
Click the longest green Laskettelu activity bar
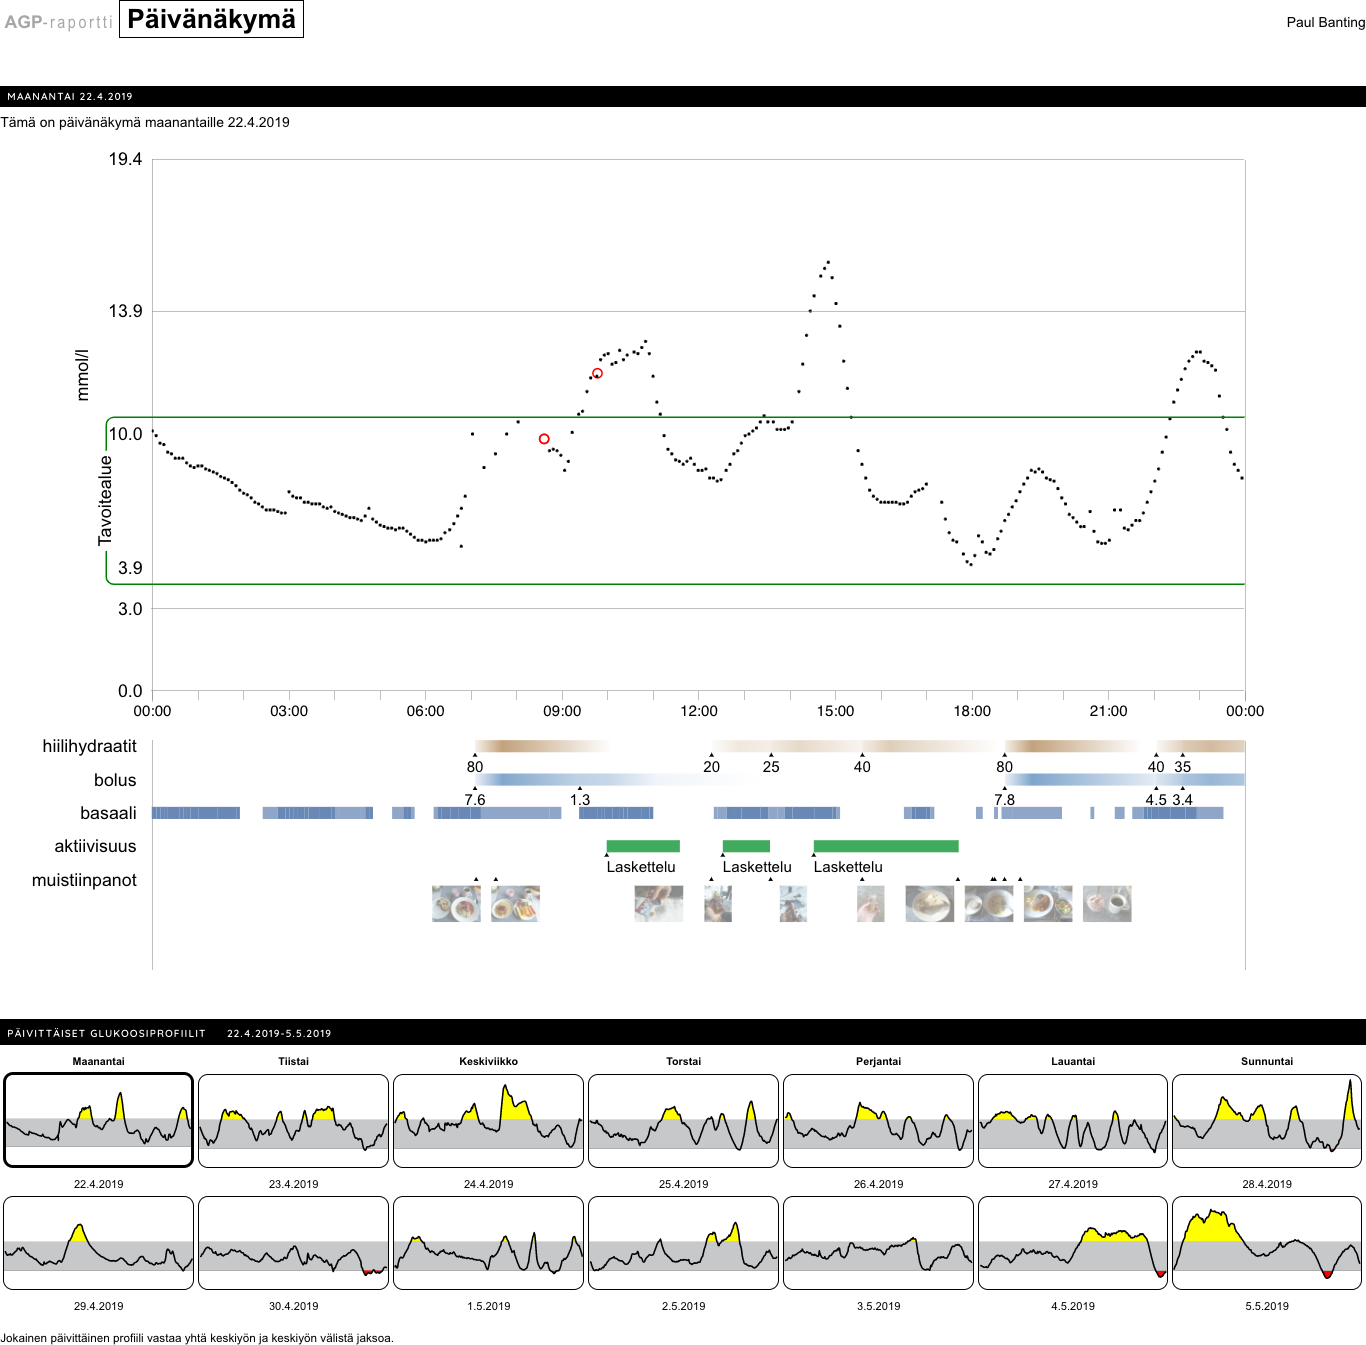[x=886, y=846]
